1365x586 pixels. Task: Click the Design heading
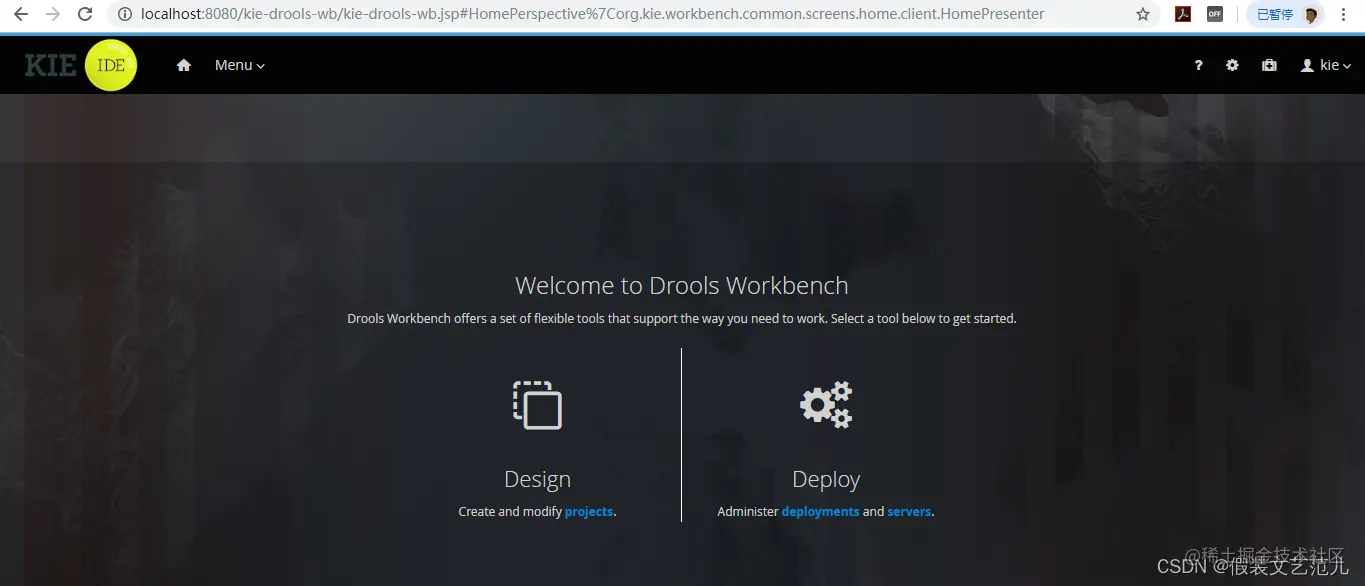pos(537,479)
